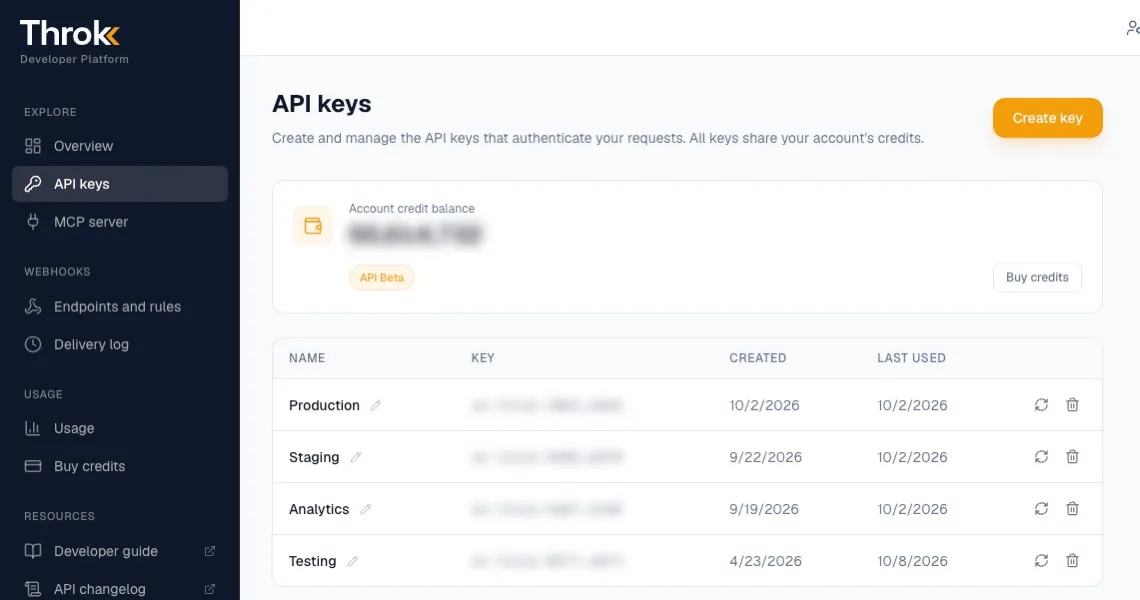The width and height of the screenshot is (1140, 600).
Task: Click created date 9/22/2026
Action: [766, 457]
